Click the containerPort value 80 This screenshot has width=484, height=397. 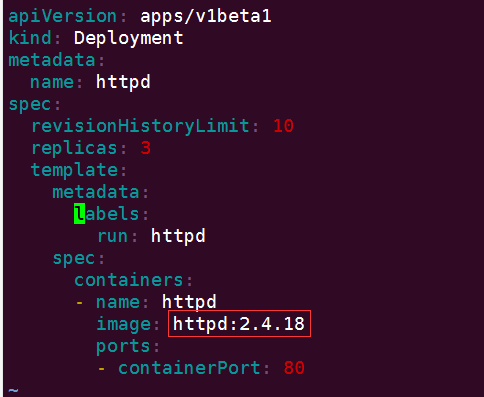(x=294, y=368)
